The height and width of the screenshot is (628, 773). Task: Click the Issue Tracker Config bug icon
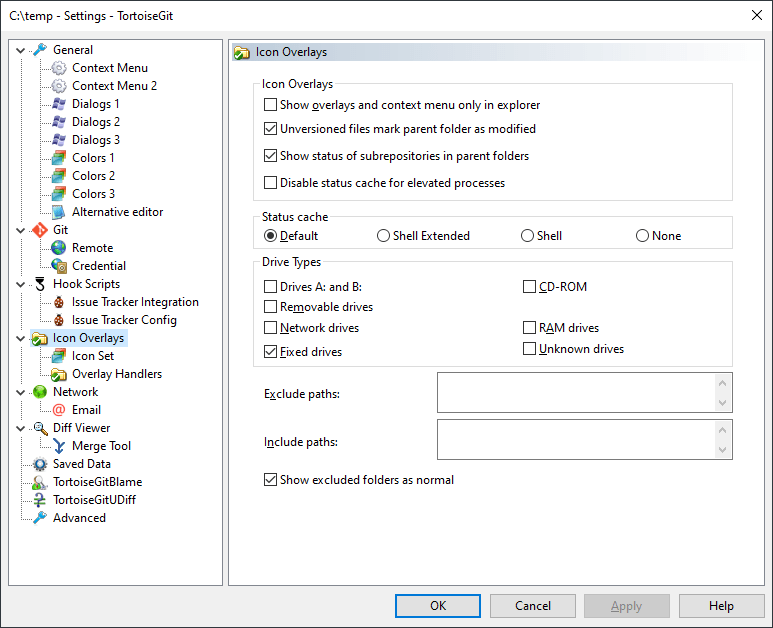pyautogui.click(x=59, y=320)
